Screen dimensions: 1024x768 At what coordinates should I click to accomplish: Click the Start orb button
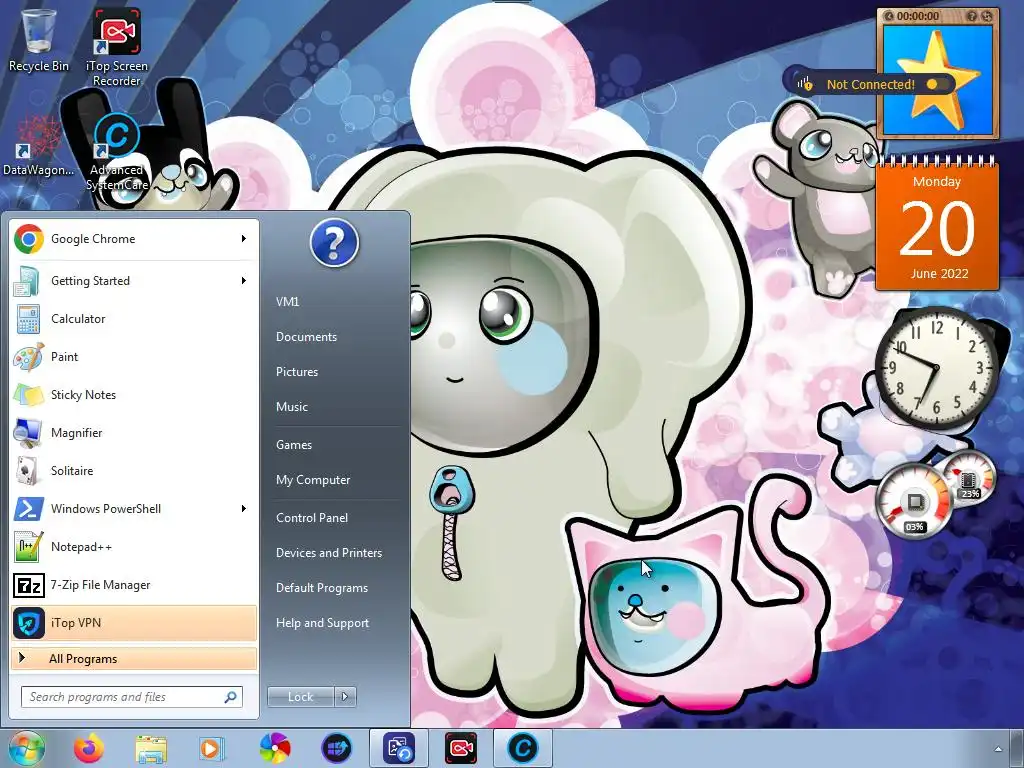pos(26,748)
